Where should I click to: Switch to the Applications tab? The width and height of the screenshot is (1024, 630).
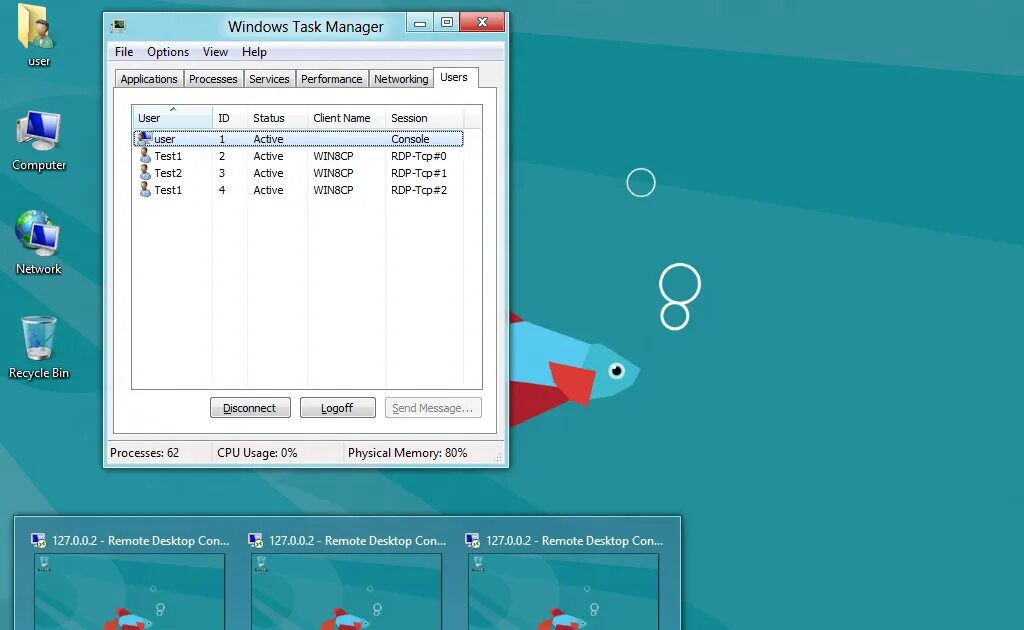[149, 79]
